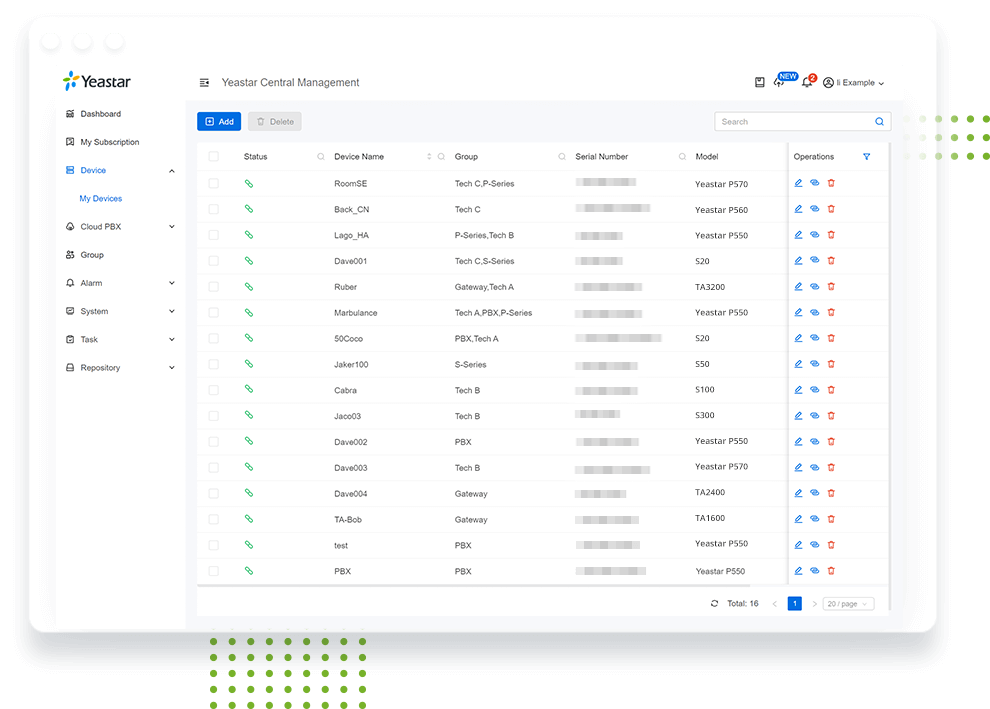Click the trash icon in the test row
The width and height of the screenshot is (990, 709).
click(x=831, y=545)
